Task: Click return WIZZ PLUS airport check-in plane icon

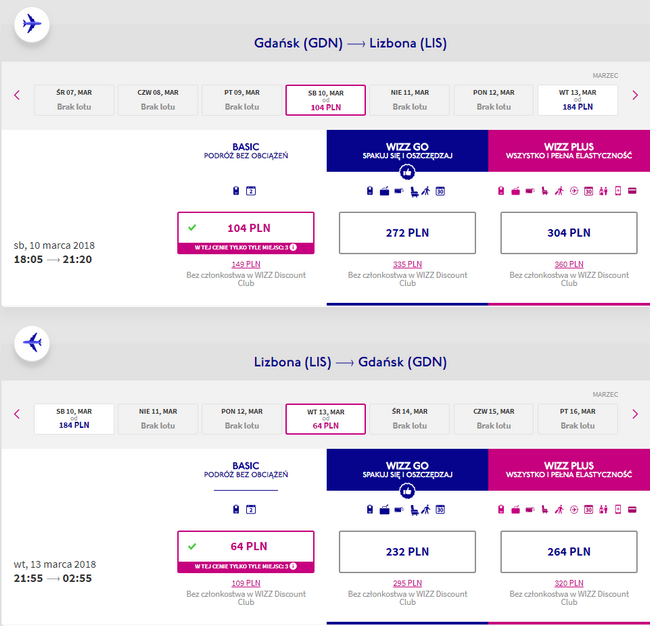Action: (574, 510)
